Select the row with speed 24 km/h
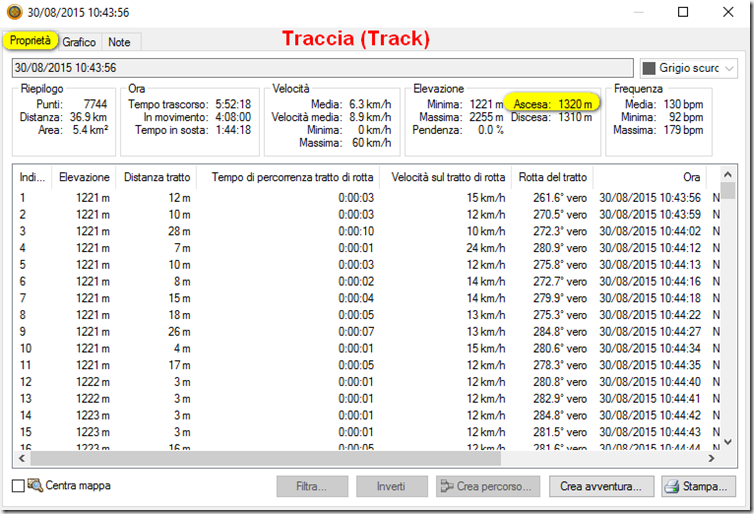The image size is (754, 514). [367, 248]
